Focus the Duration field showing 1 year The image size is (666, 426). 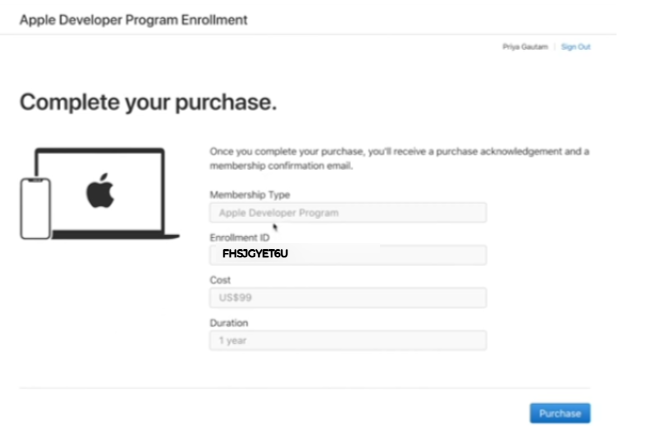tap(348, 340)
